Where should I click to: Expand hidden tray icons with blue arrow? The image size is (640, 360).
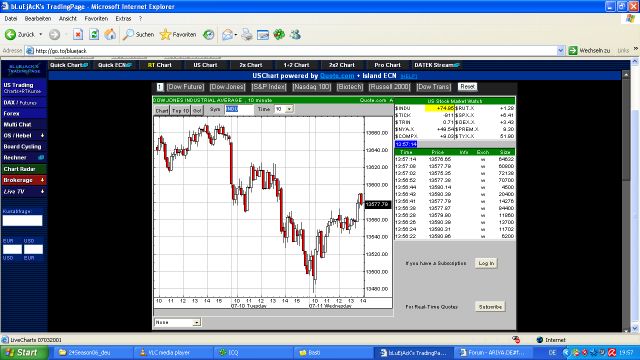pyautogui.click(x=566, y=352)
